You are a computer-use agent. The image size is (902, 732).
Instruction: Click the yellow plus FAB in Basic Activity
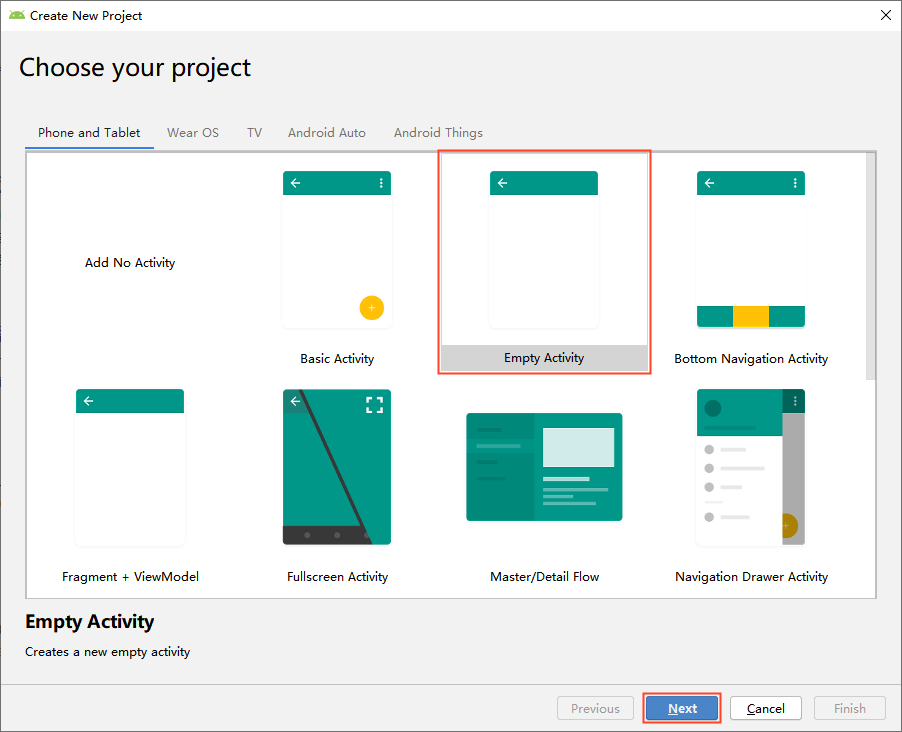click(x=372, y=308)
